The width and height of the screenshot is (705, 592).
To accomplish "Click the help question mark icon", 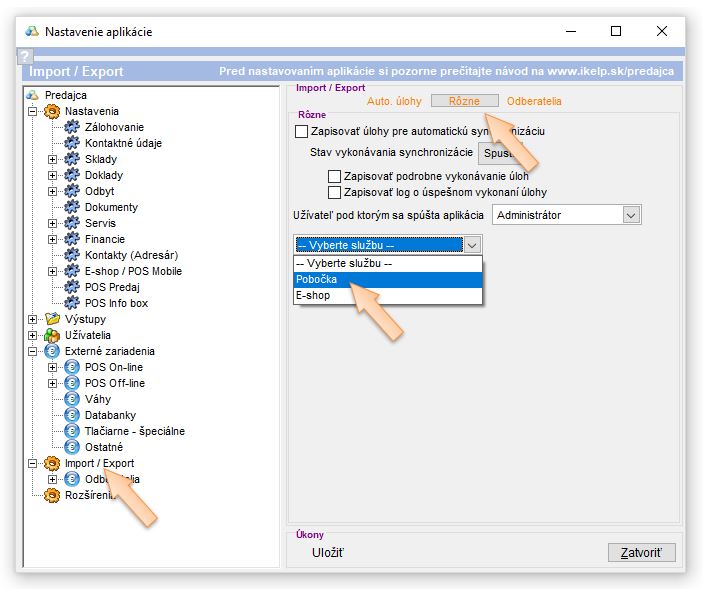I will 26,57.
